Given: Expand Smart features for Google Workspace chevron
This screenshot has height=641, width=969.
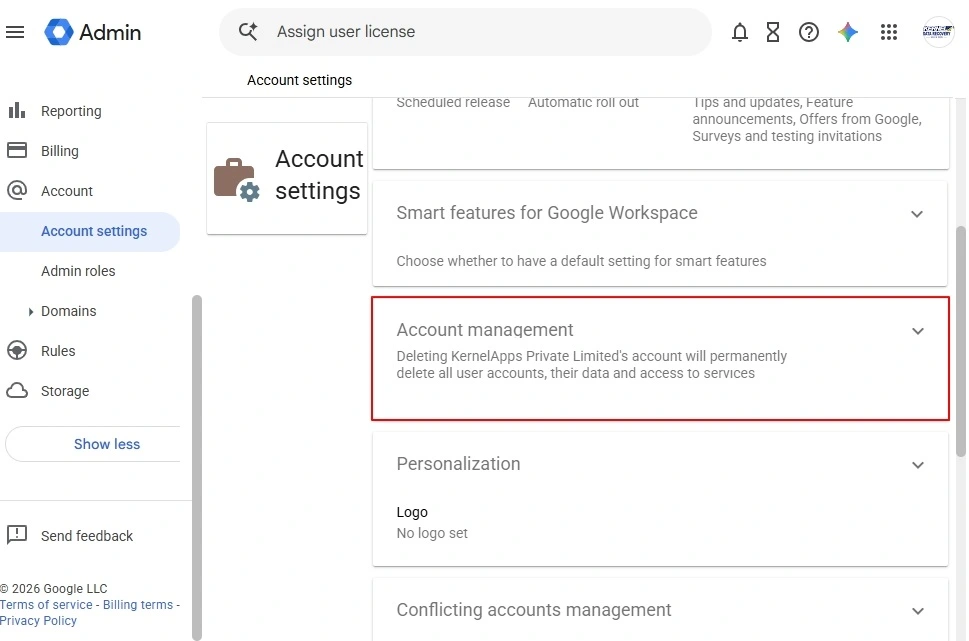Looking at the screenshot, I should pos(917,214).
